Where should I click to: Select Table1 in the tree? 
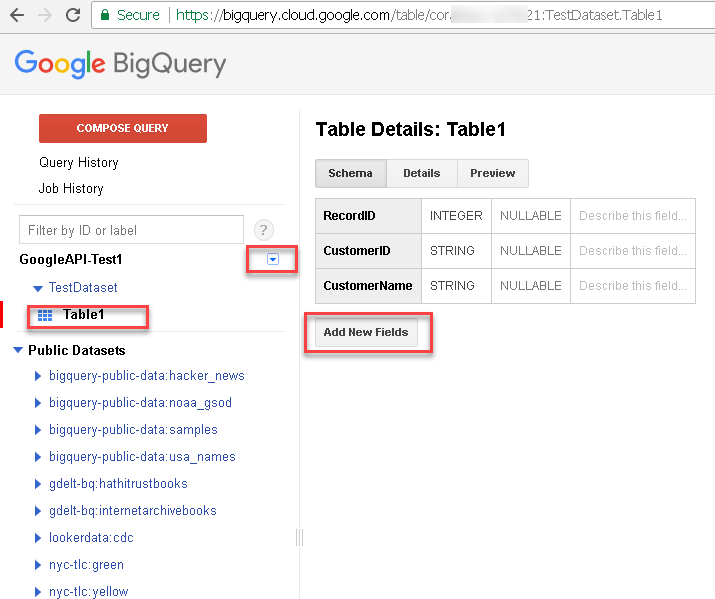[84, 315]
